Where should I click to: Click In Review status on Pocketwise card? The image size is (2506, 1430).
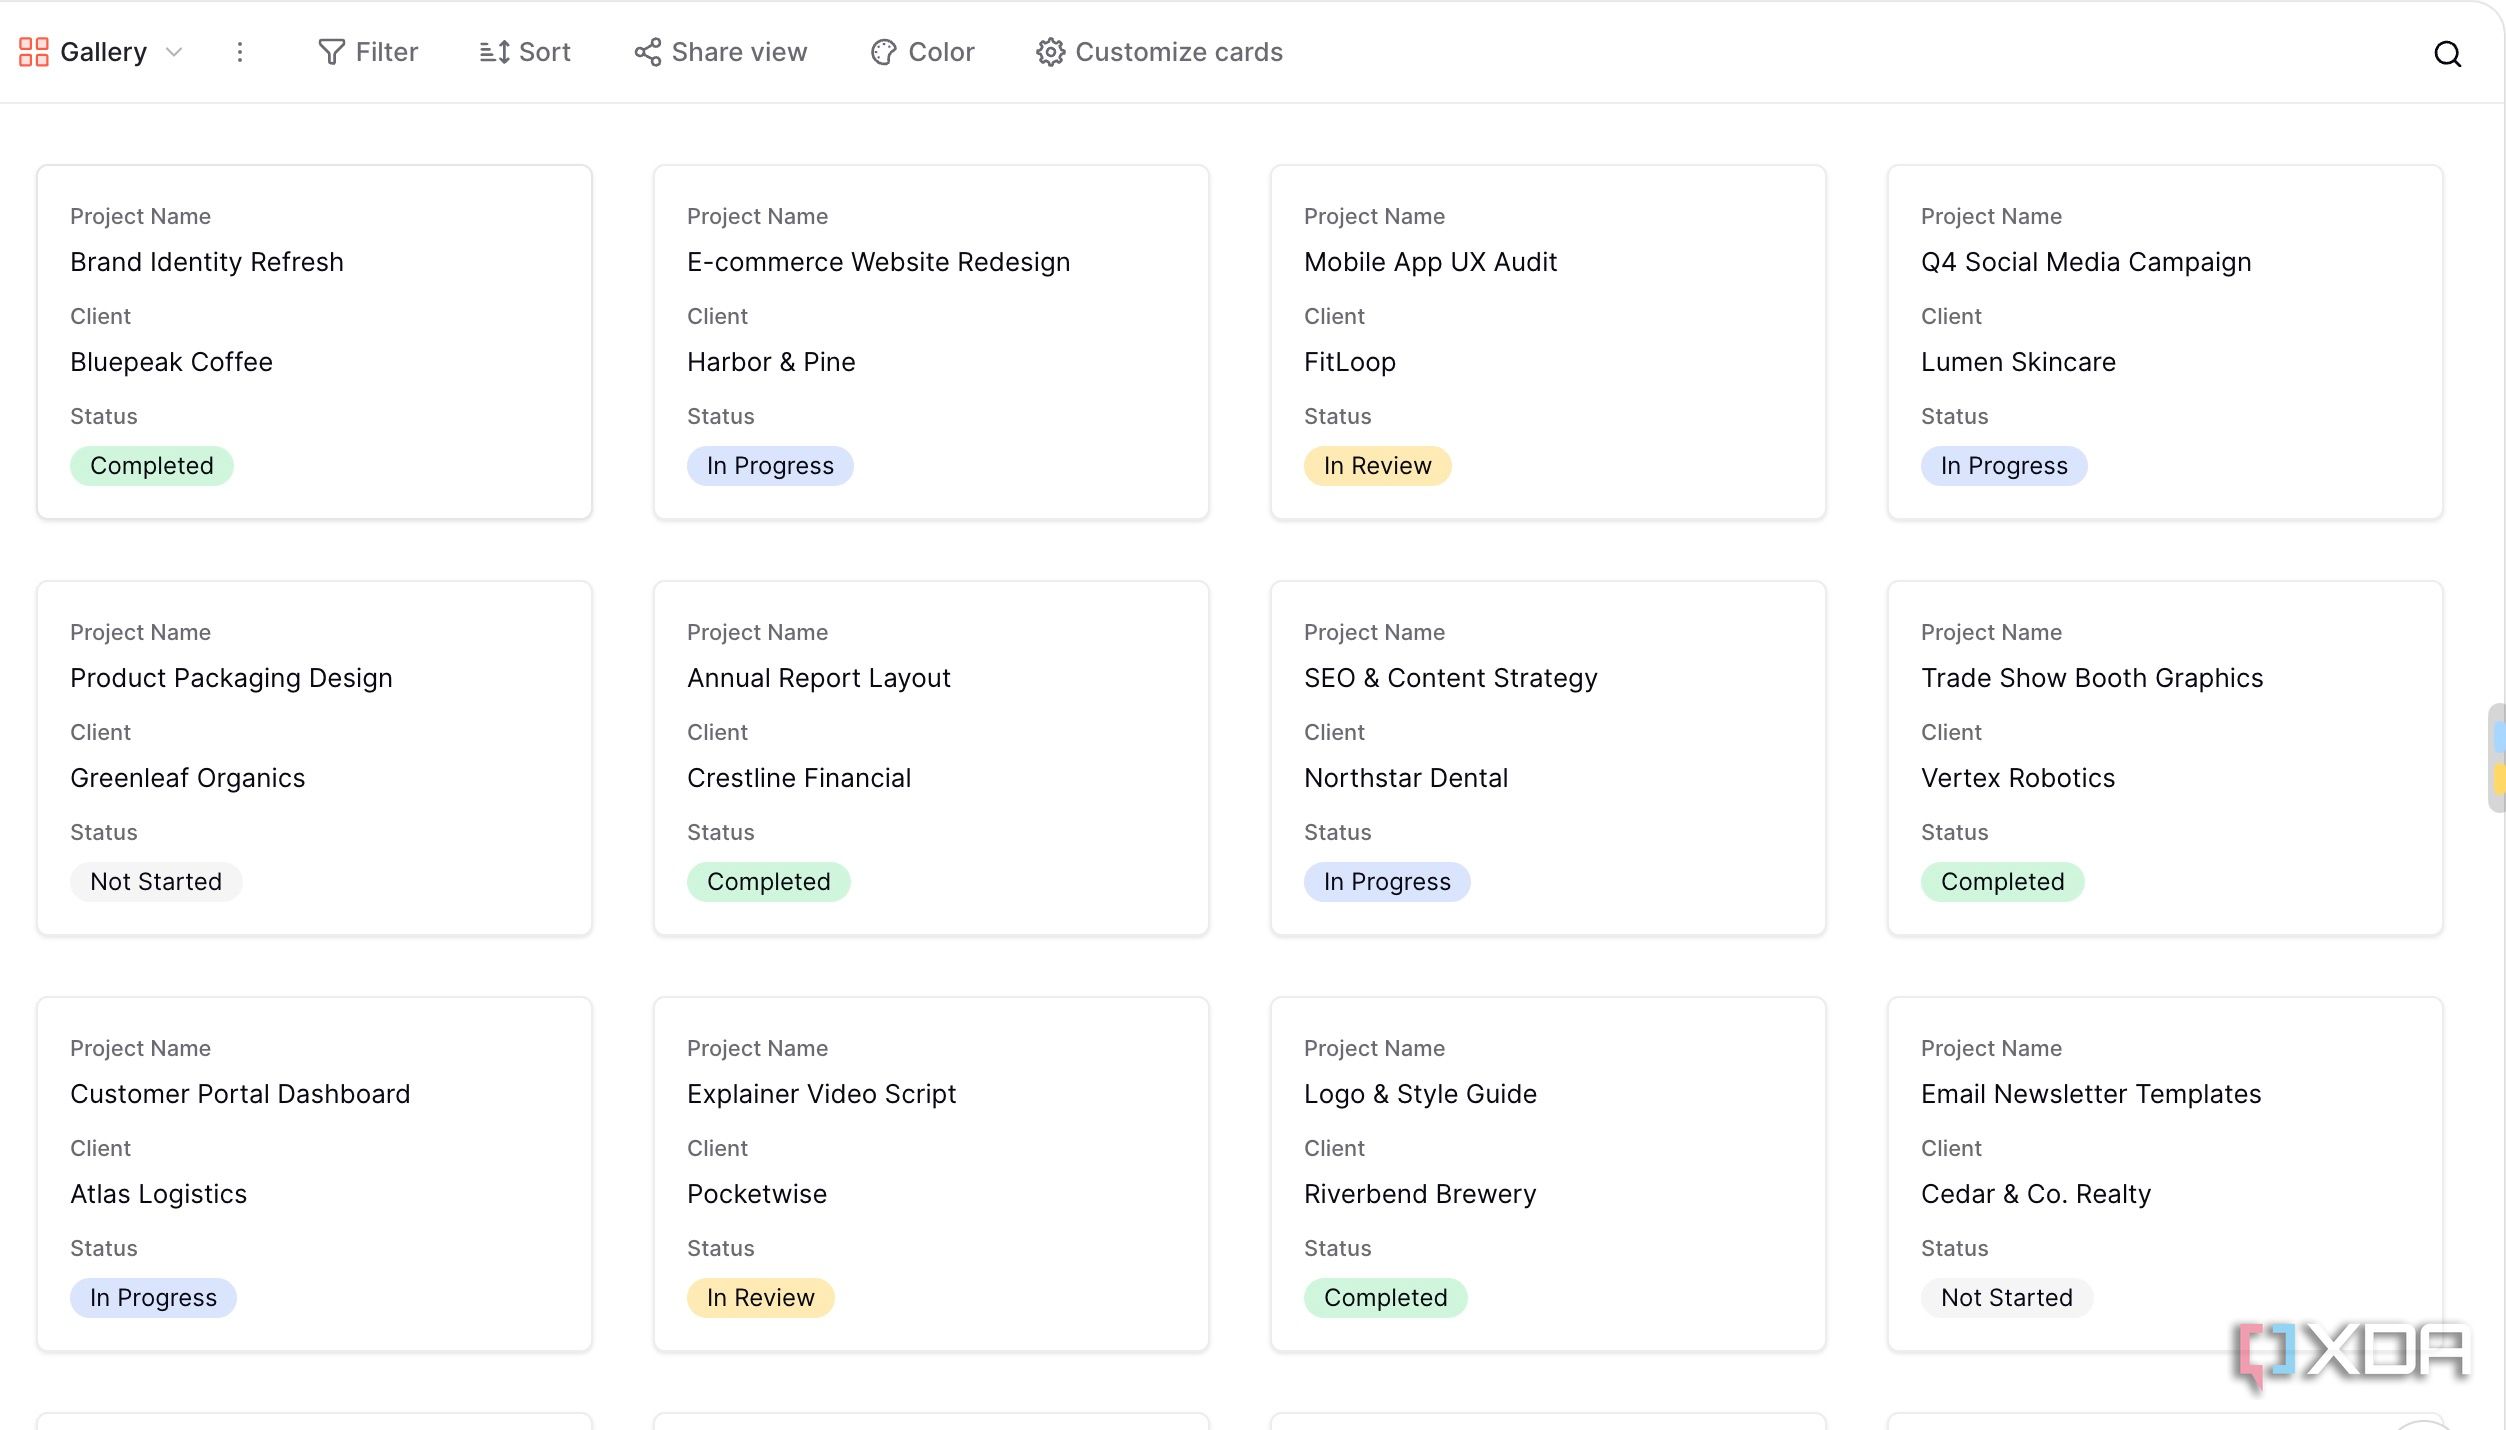[x=761, y=1298]
